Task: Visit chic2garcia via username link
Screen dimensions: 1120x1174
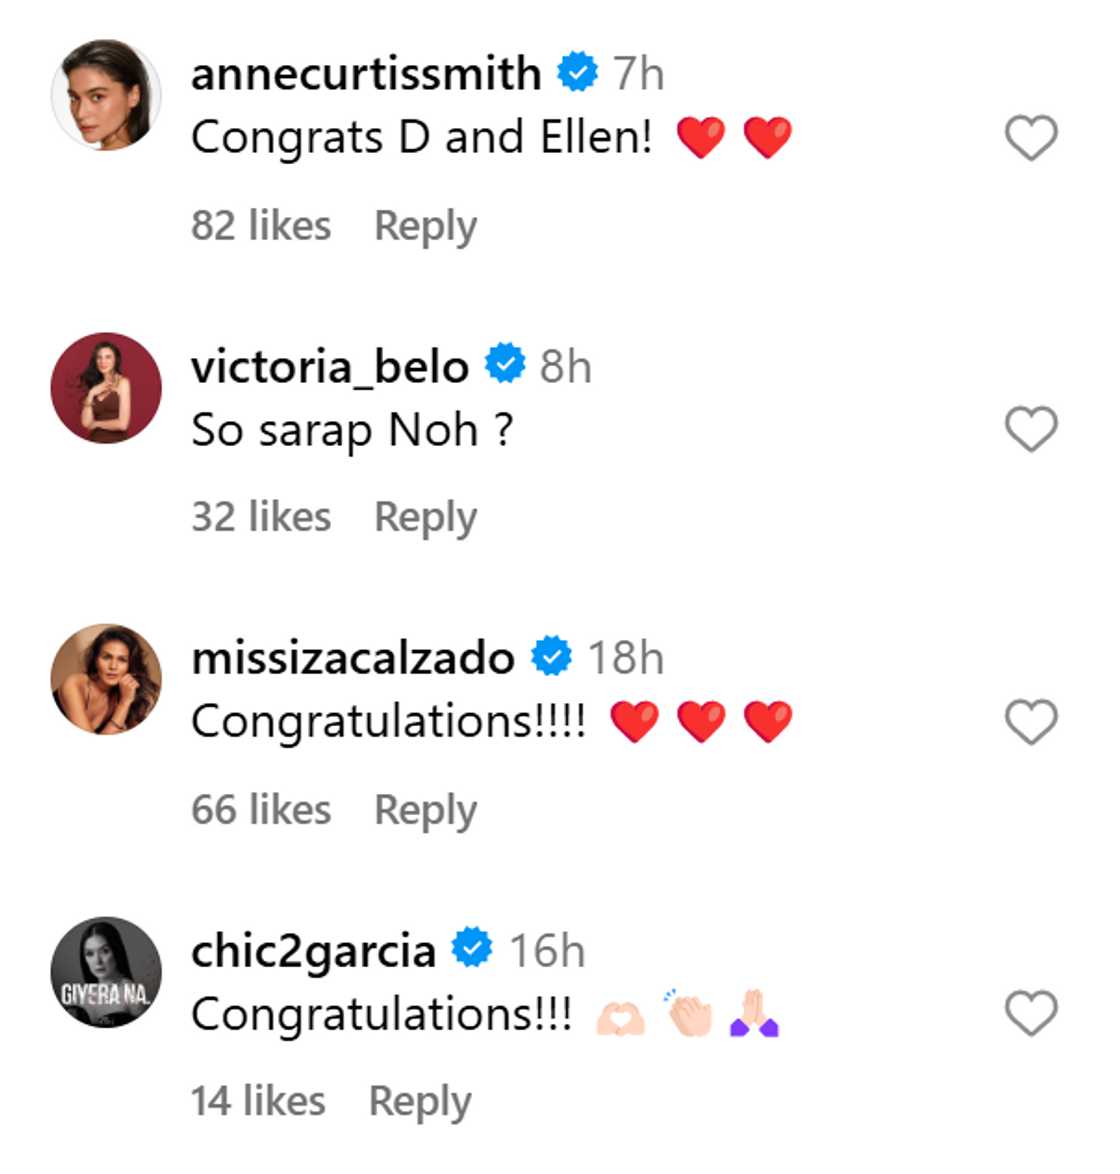Action: coord(313,951)
